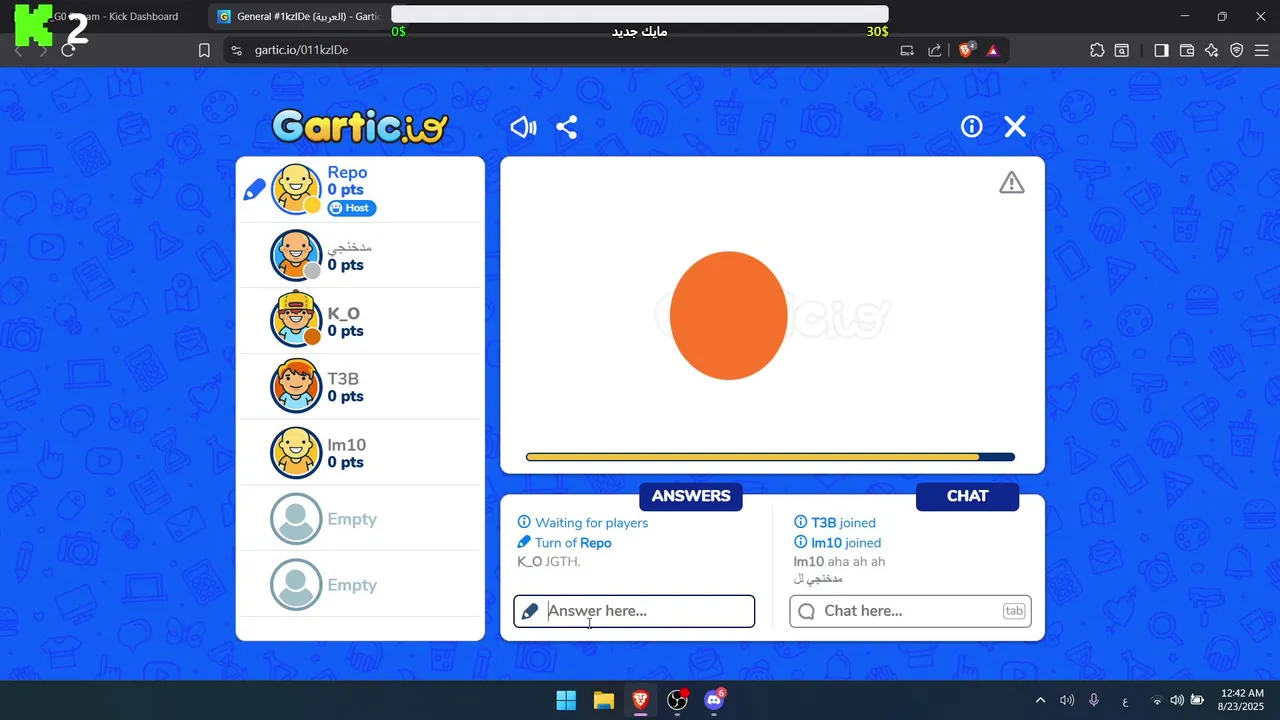Image resolution: width=1280 pixels, height=720 pixels.
Task: Reload the page
Action: [x=68, y=50]
